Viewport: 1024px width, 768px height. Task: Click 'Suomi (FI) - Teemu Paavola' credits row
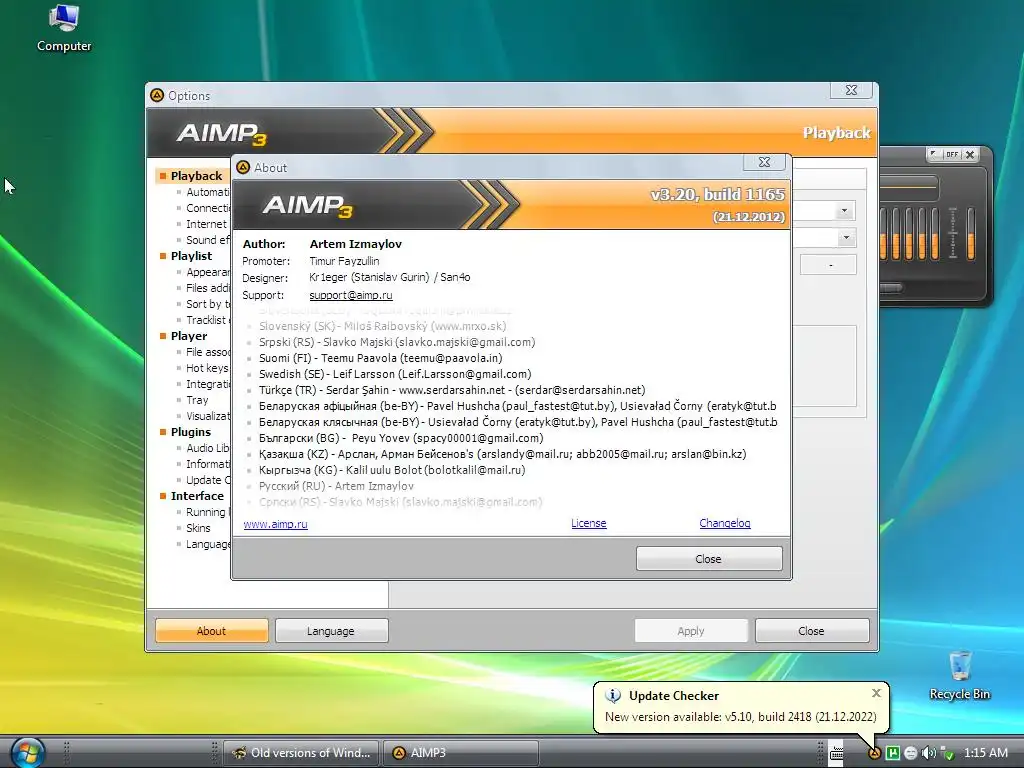(380, 358)
